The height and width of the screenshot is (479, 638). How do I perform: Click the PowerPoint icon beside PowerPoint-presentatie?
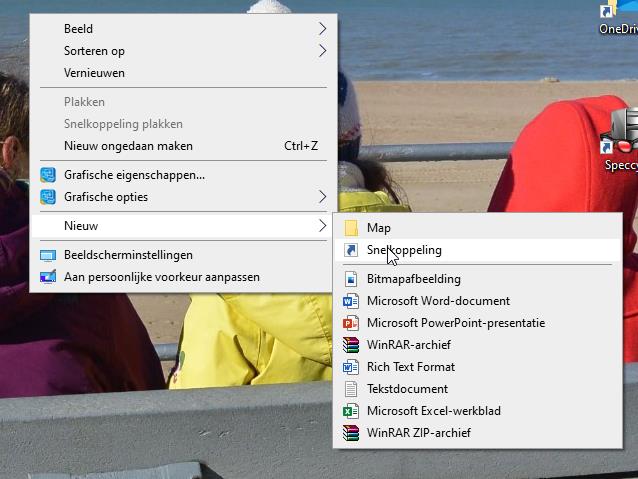click(x=351, y=323)
